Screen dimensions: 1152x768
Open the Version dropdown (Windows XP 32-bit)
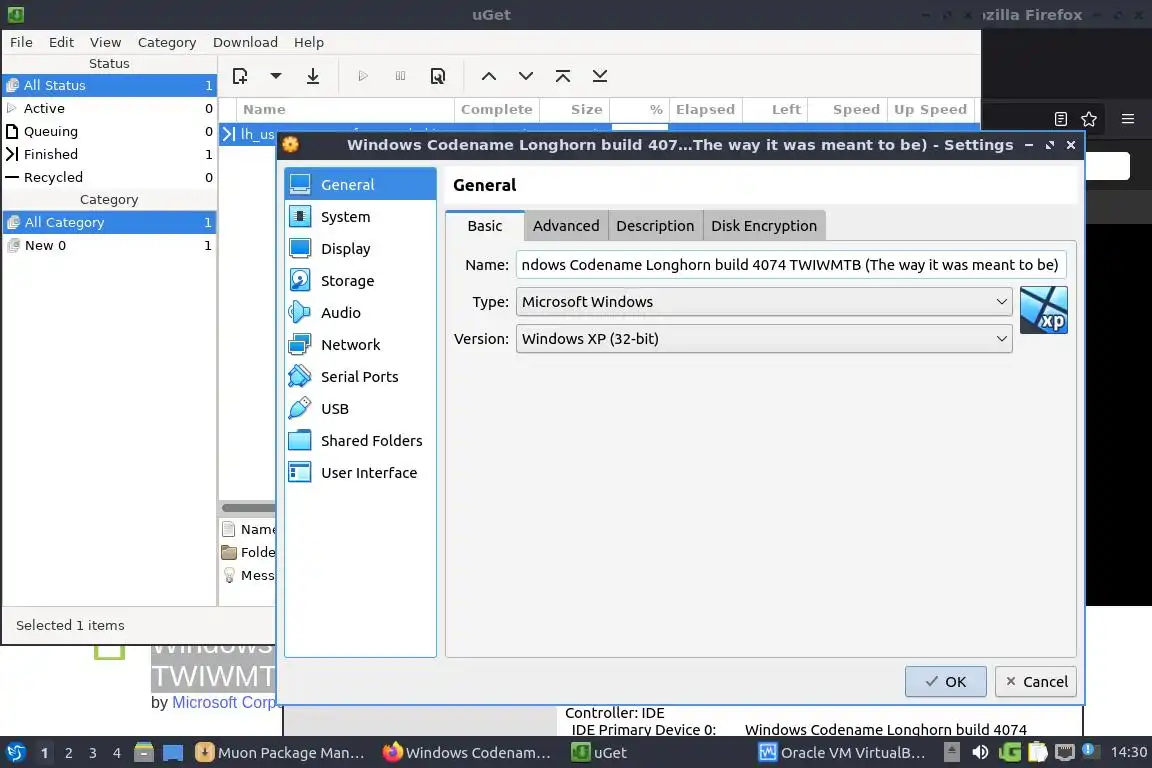tap(764, 339)
